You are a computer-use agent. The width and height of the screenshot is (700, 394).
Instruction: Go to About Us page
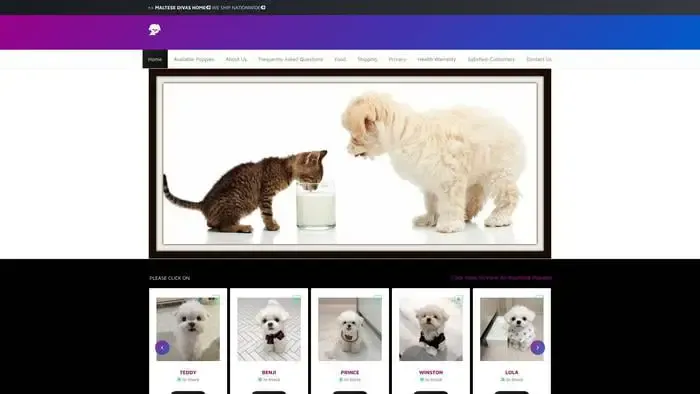pos(236,59)
